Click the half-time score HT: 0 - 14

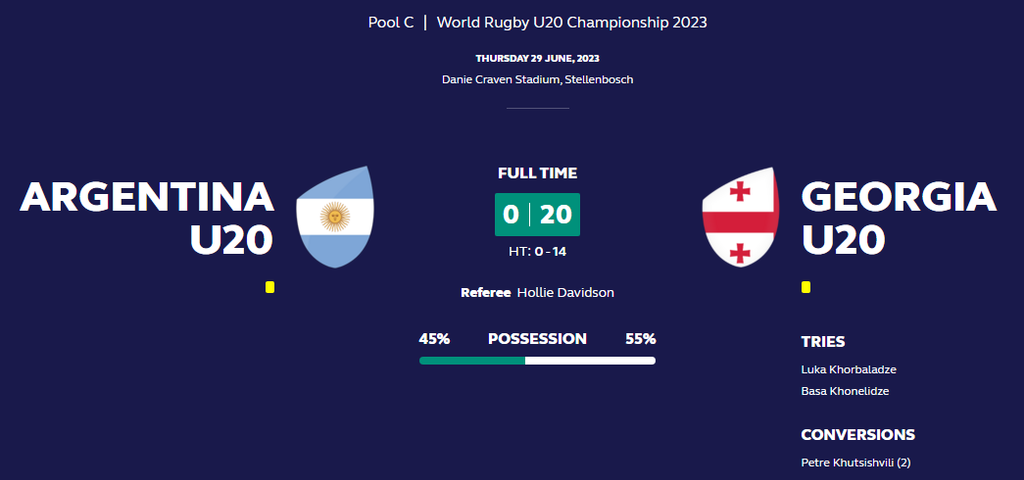click(x=537, y=251)
